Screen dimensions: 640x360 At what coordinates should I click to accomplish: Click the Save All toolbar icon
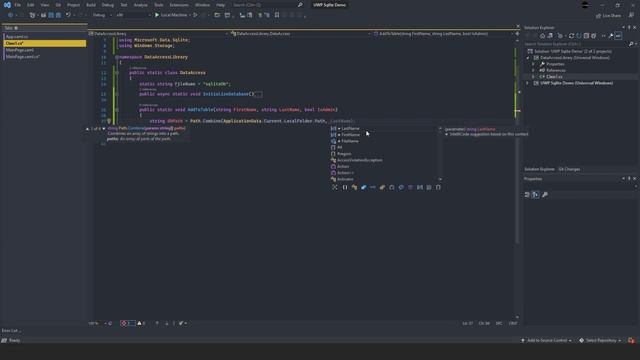(x=58, y=15)
